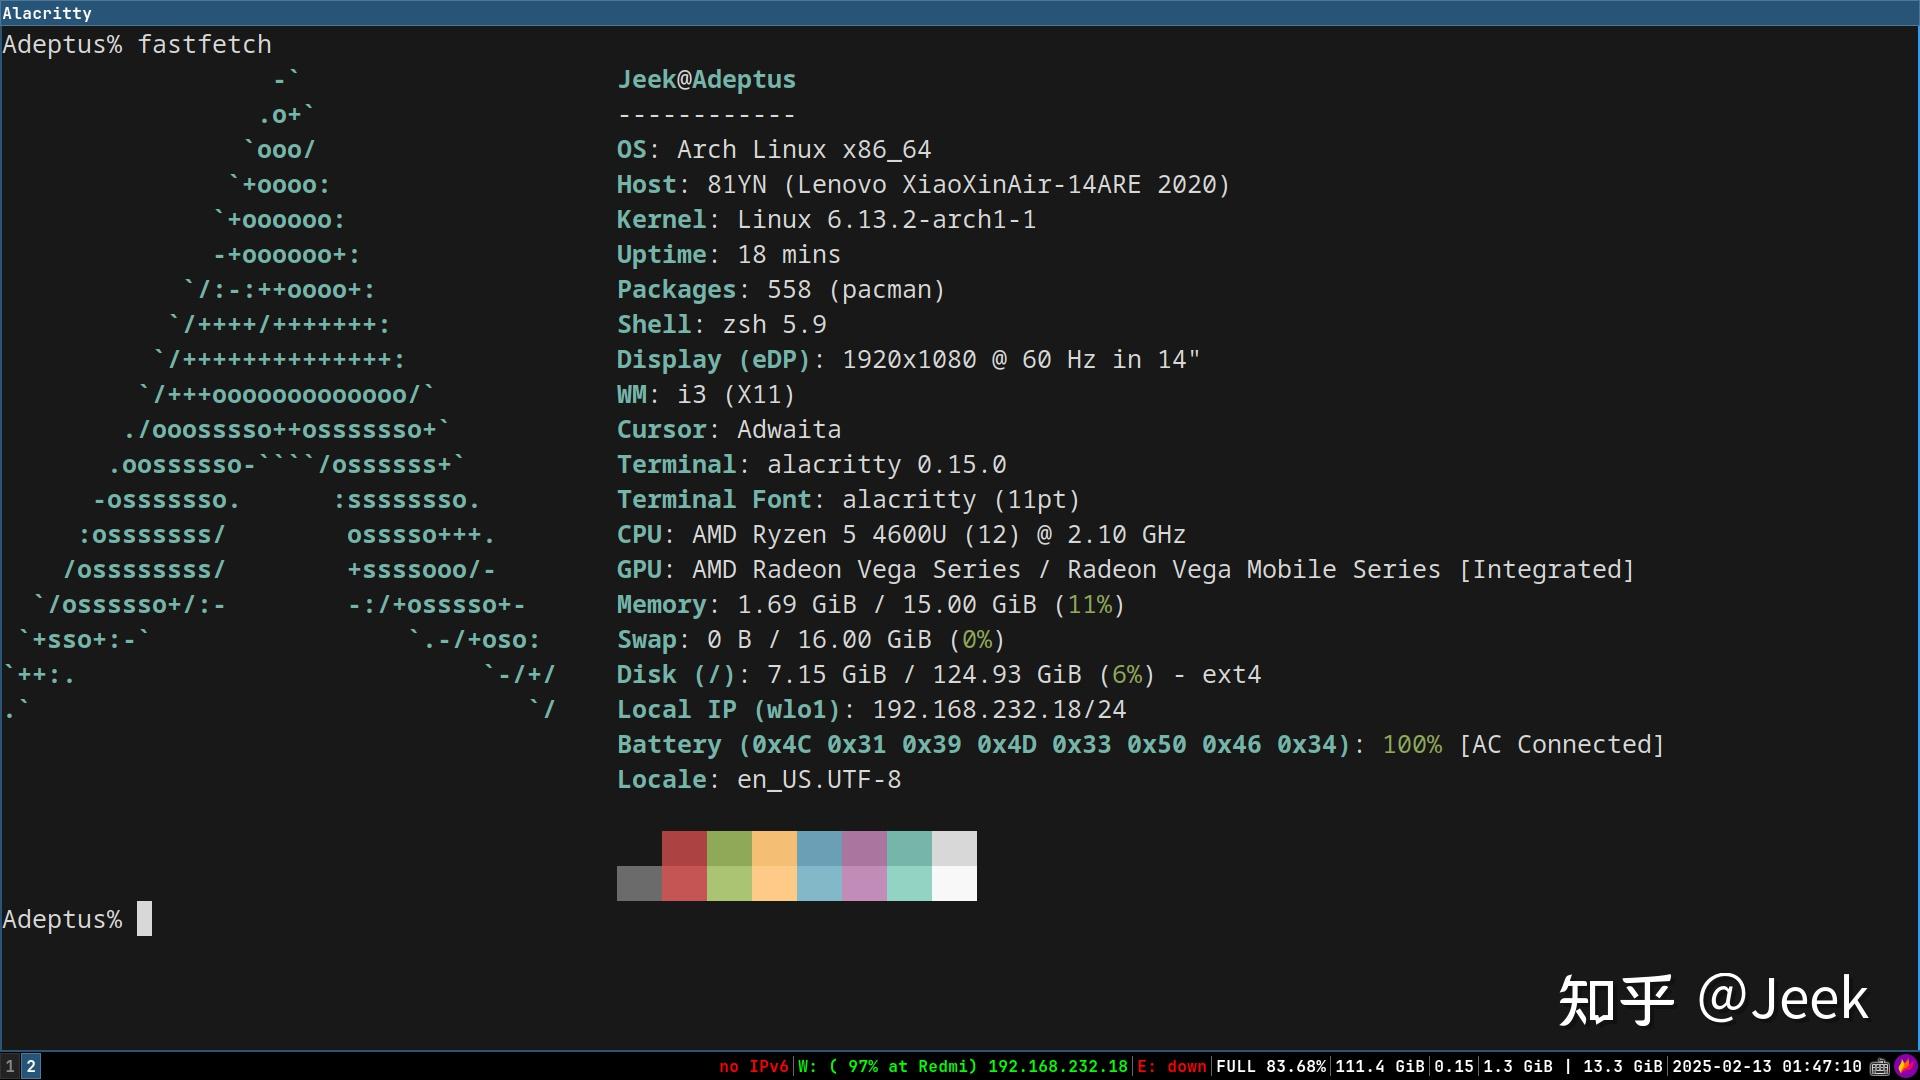Switch to workspace 2
1920x1080 pixels.
pos(31,1066)
